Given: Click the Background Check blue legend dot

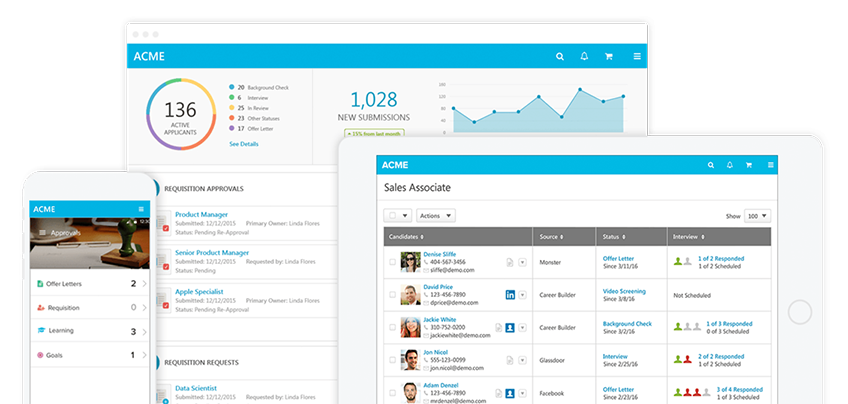Looking at the screenshot, I should click(x=231, y=87).
